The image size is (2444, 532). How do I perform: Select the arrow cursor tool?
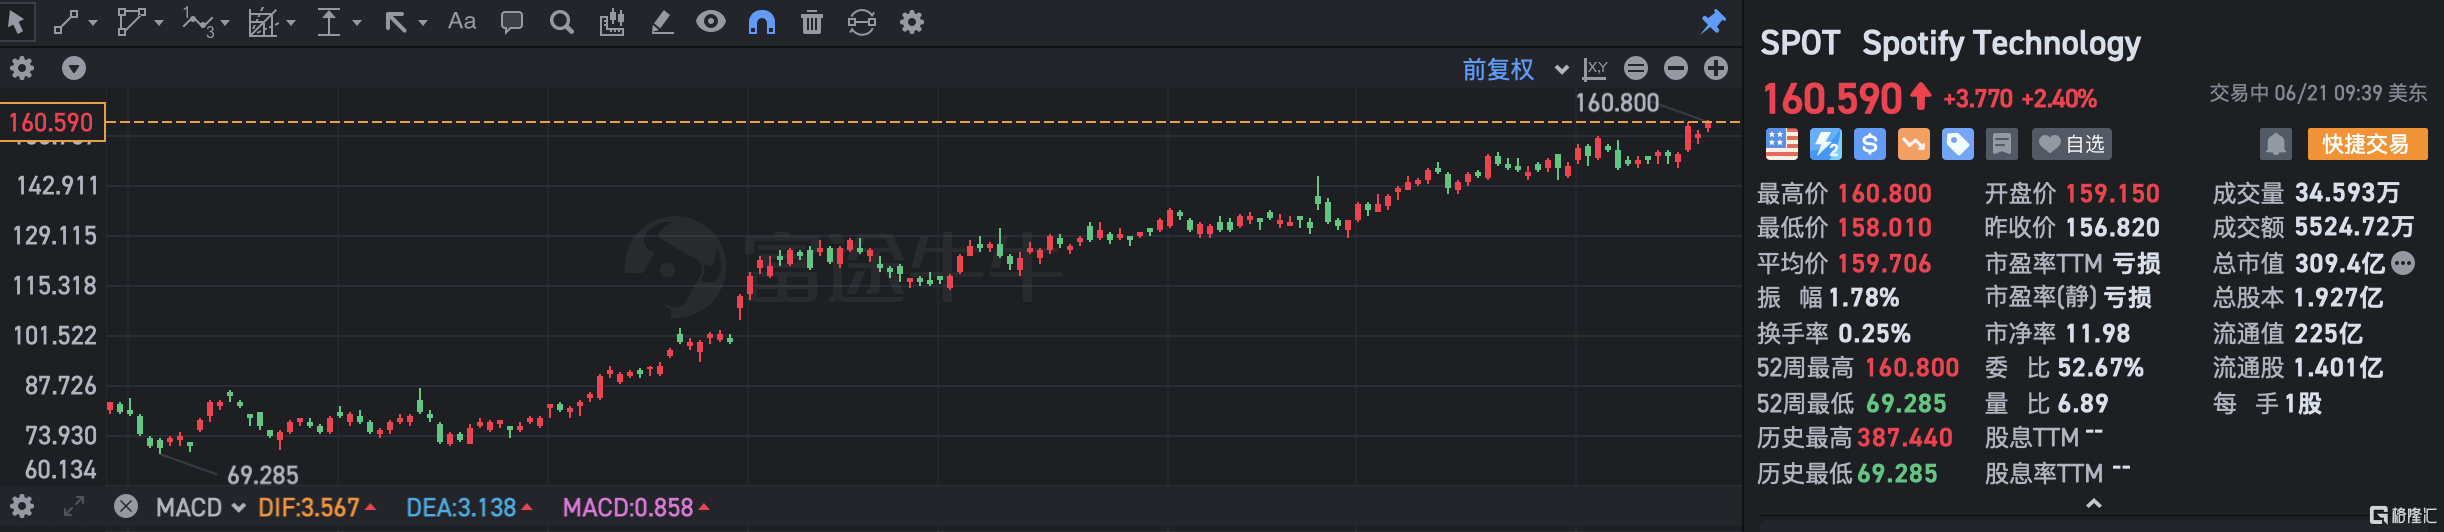coord(15,21)
